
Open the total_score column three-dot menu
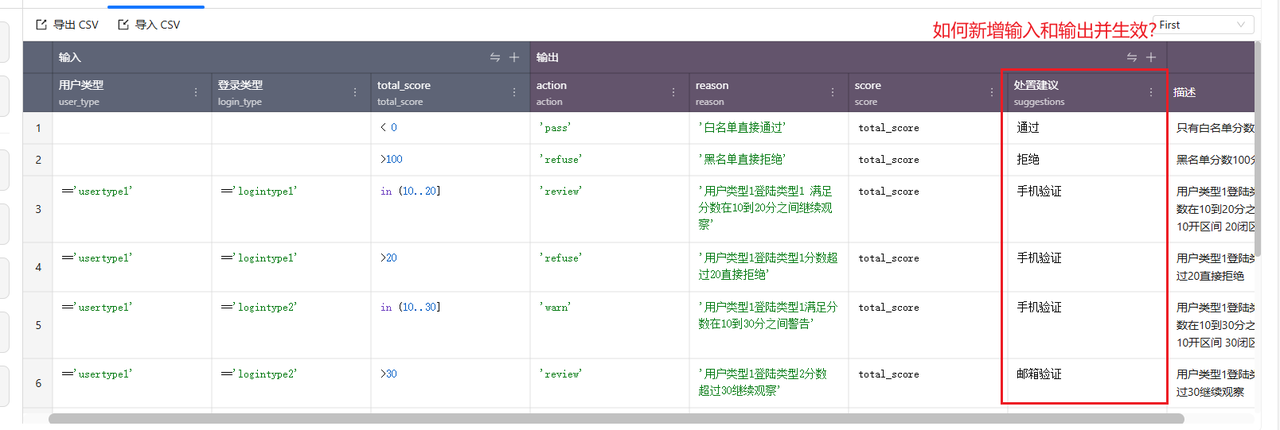(514, 92)
